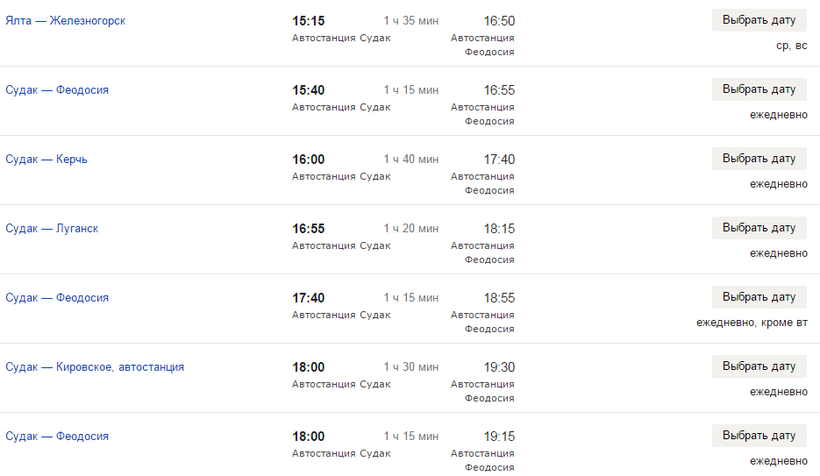Choose a date for Судак — Керчь

click(x=759, y=159)
